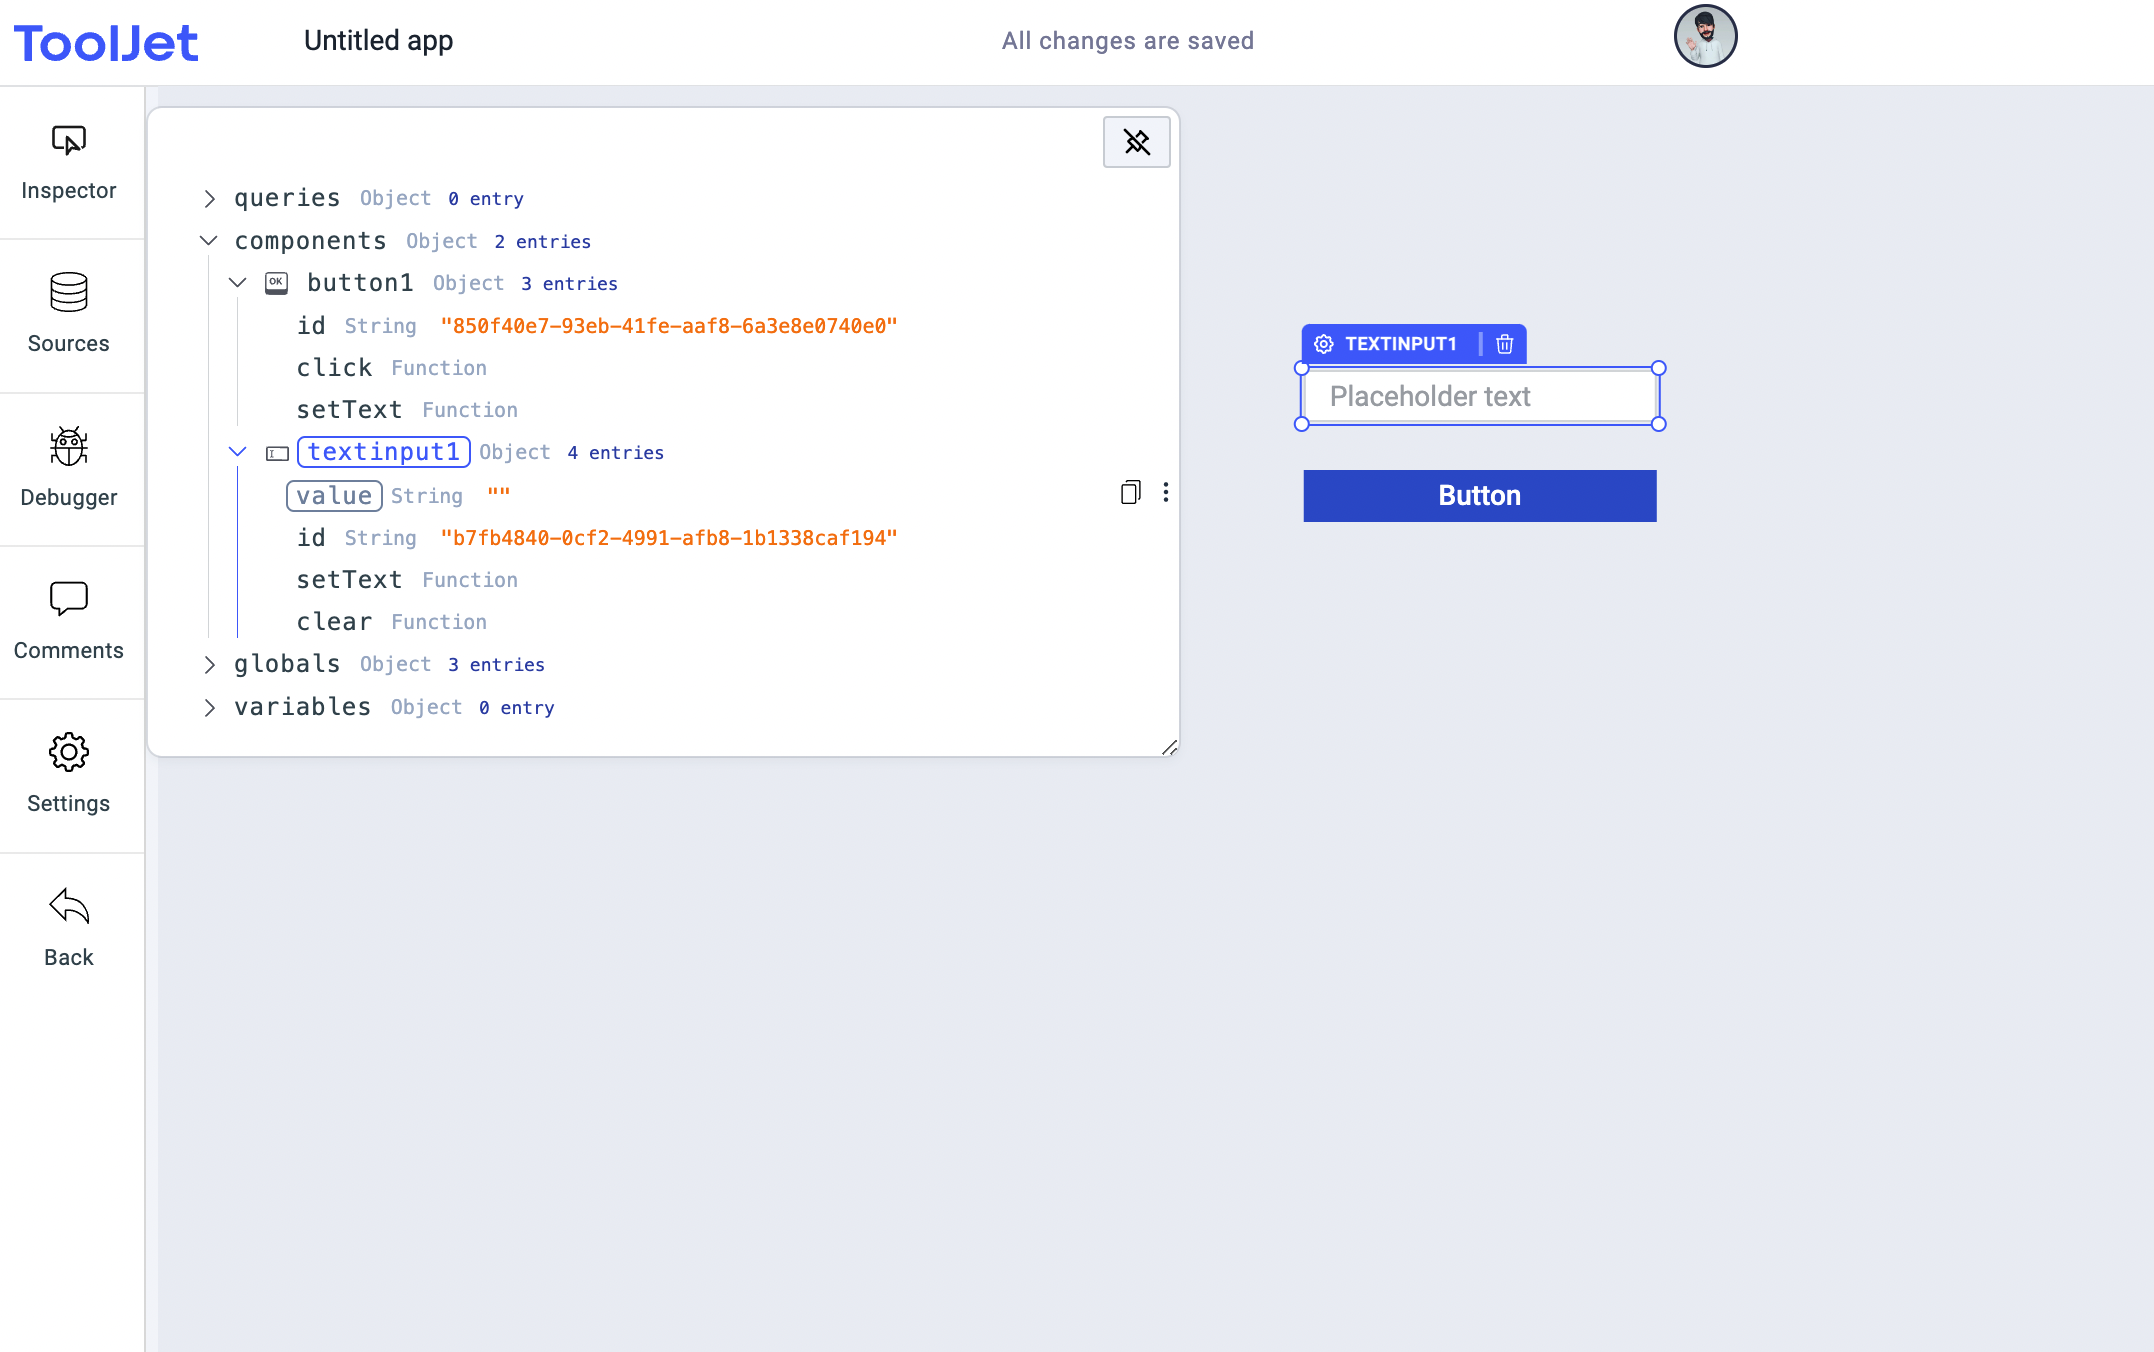Expand the globals Object tree item
The height and width of the screenshot is (1352, 2154).
tap(210, 665)
